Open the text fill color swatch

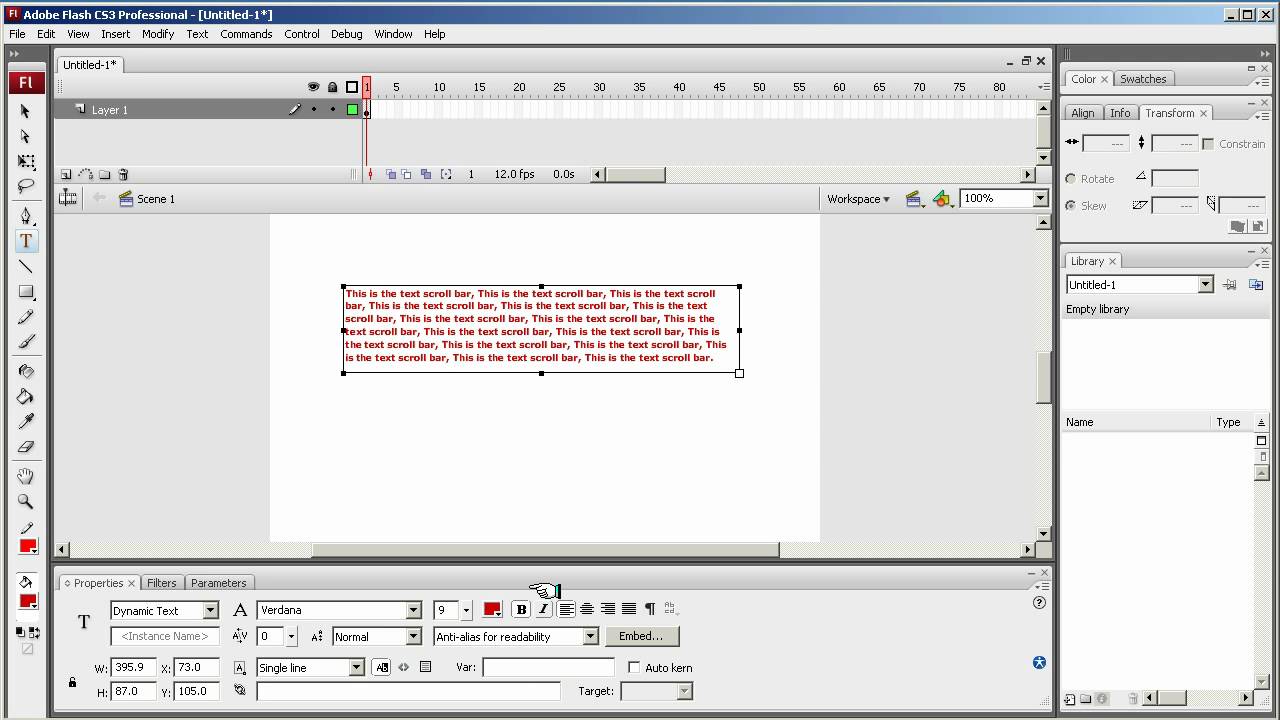pos(492,609)
